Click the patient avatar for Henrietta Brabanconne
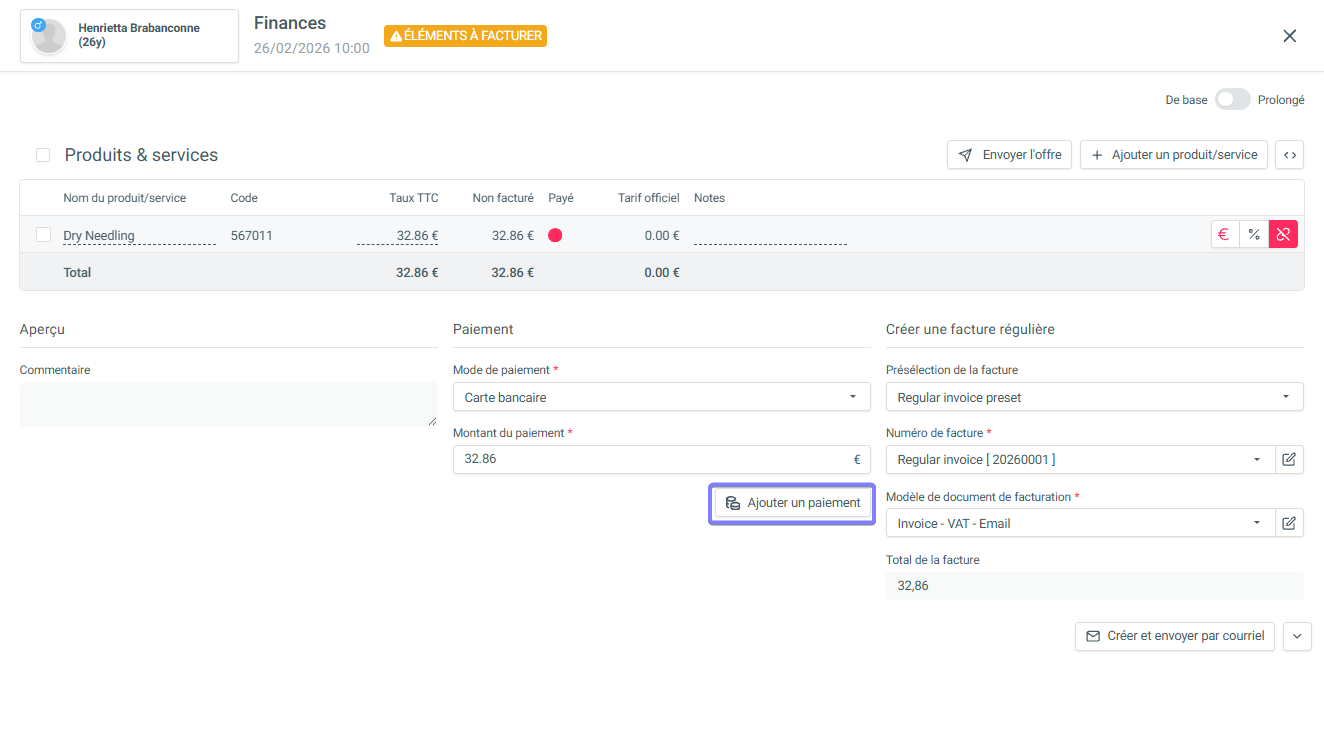This screenshot has height=741, width=1324. click(x=49, y=36)
